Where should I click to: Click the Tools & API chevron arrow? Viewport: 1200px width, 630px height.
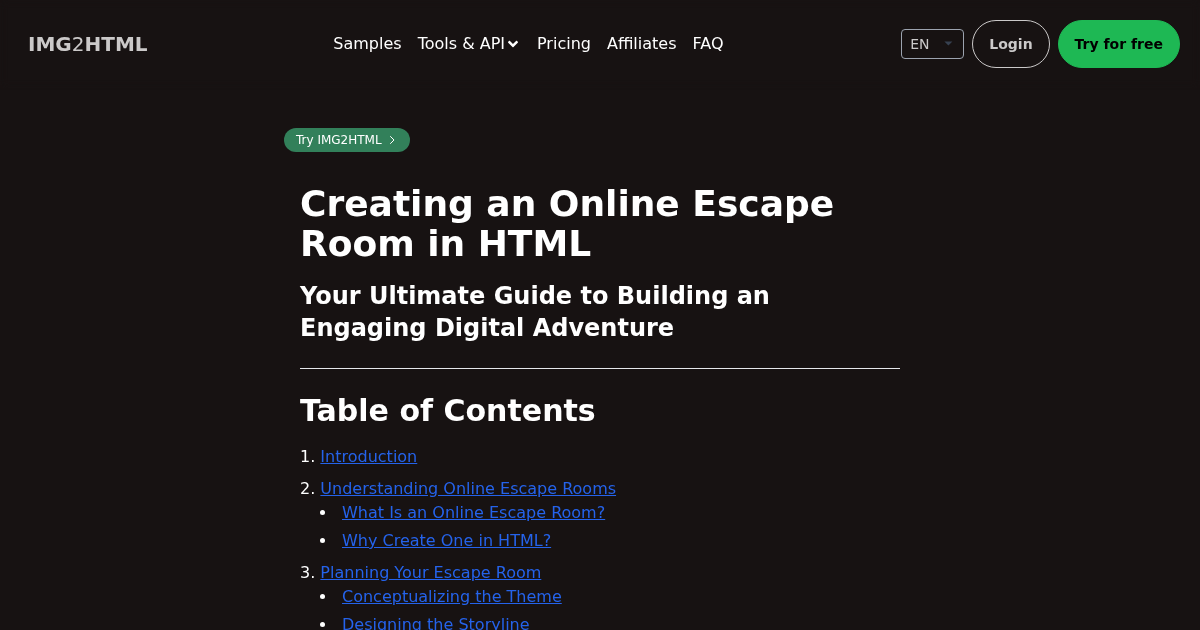click(513, 44)
